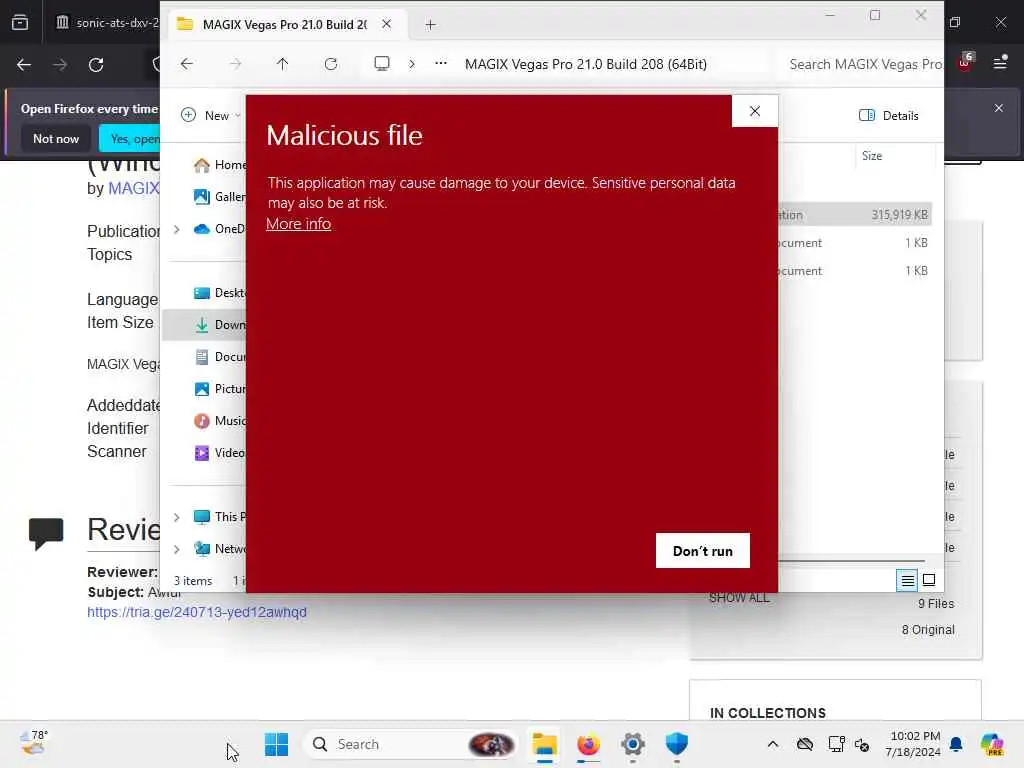Click Not now on Firefox prompt
The image size is (1024, 768).
click(56, 138)
